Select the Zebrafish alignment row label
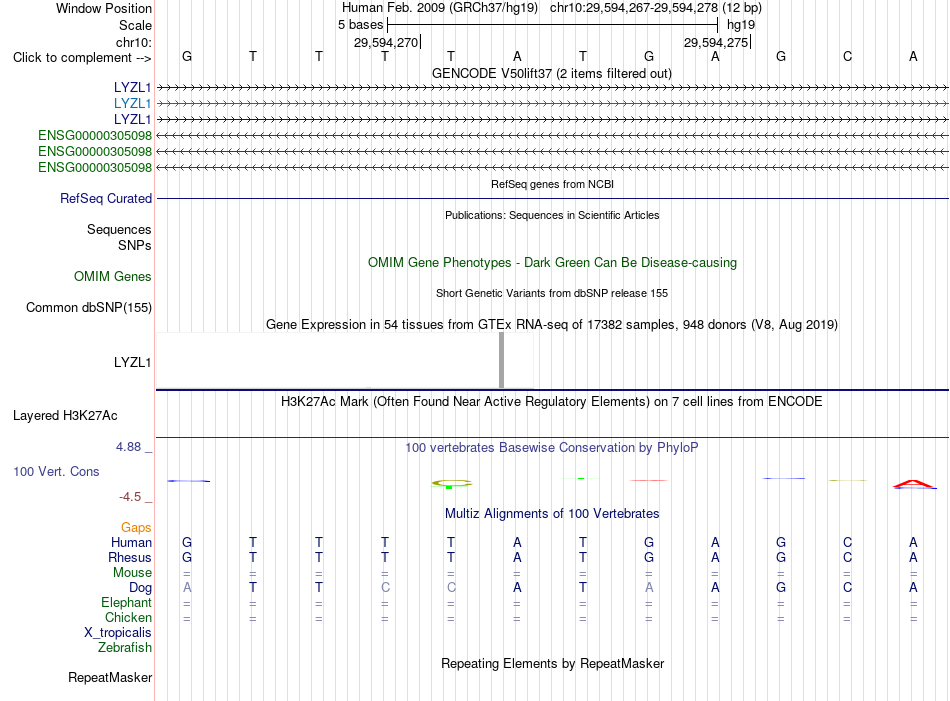 [125, 648]
